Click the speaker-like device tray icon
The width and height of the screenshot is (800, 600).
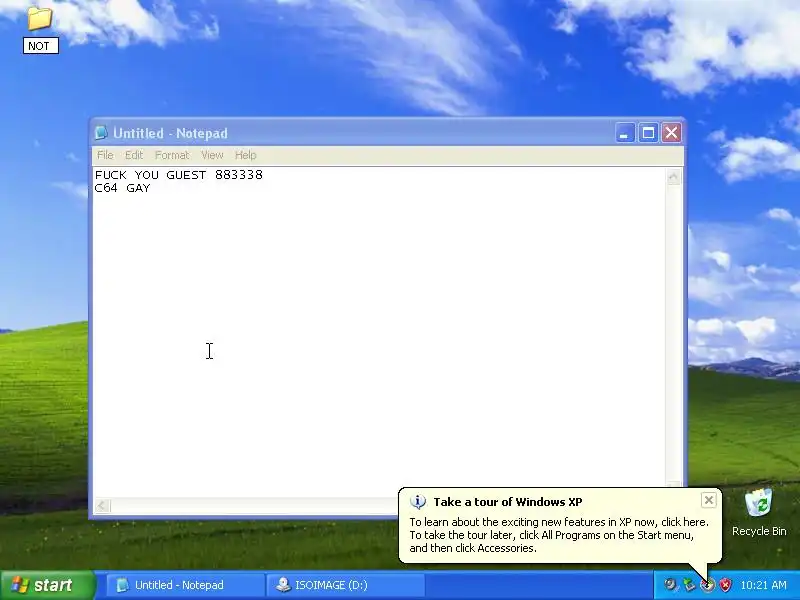(x=670, y=585)
